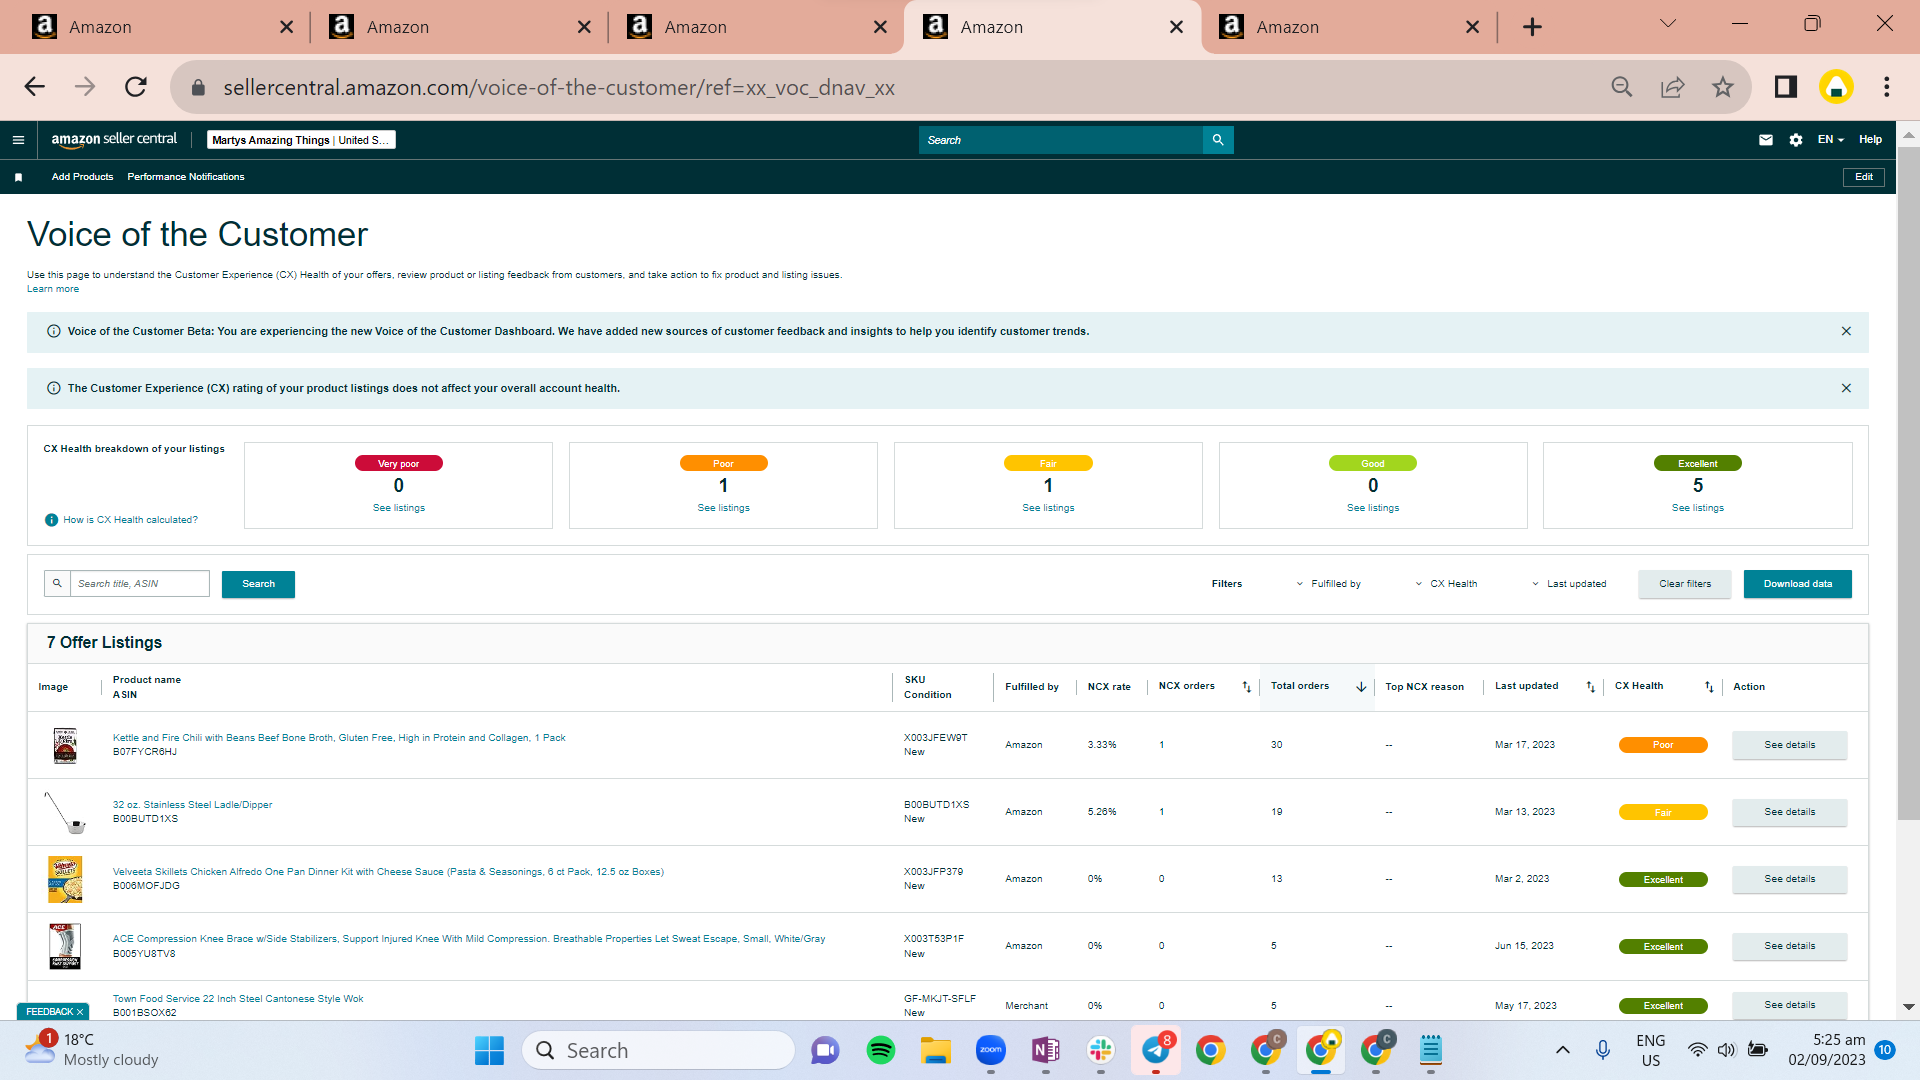Close the FEEDBACK tab widget
The image size is (1920, 1080).
80,1012
